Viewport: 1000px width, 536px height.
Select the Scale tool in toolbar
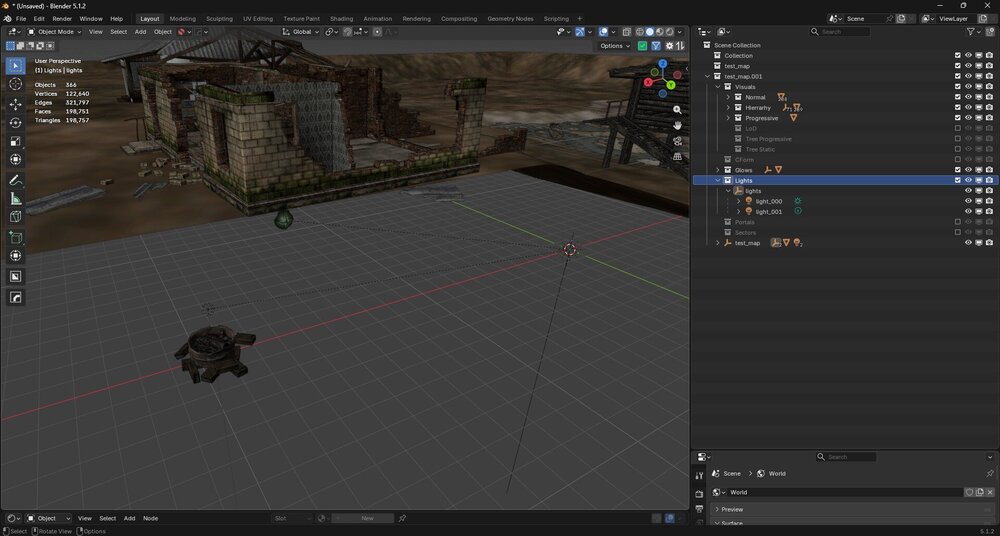coord(16,141)
